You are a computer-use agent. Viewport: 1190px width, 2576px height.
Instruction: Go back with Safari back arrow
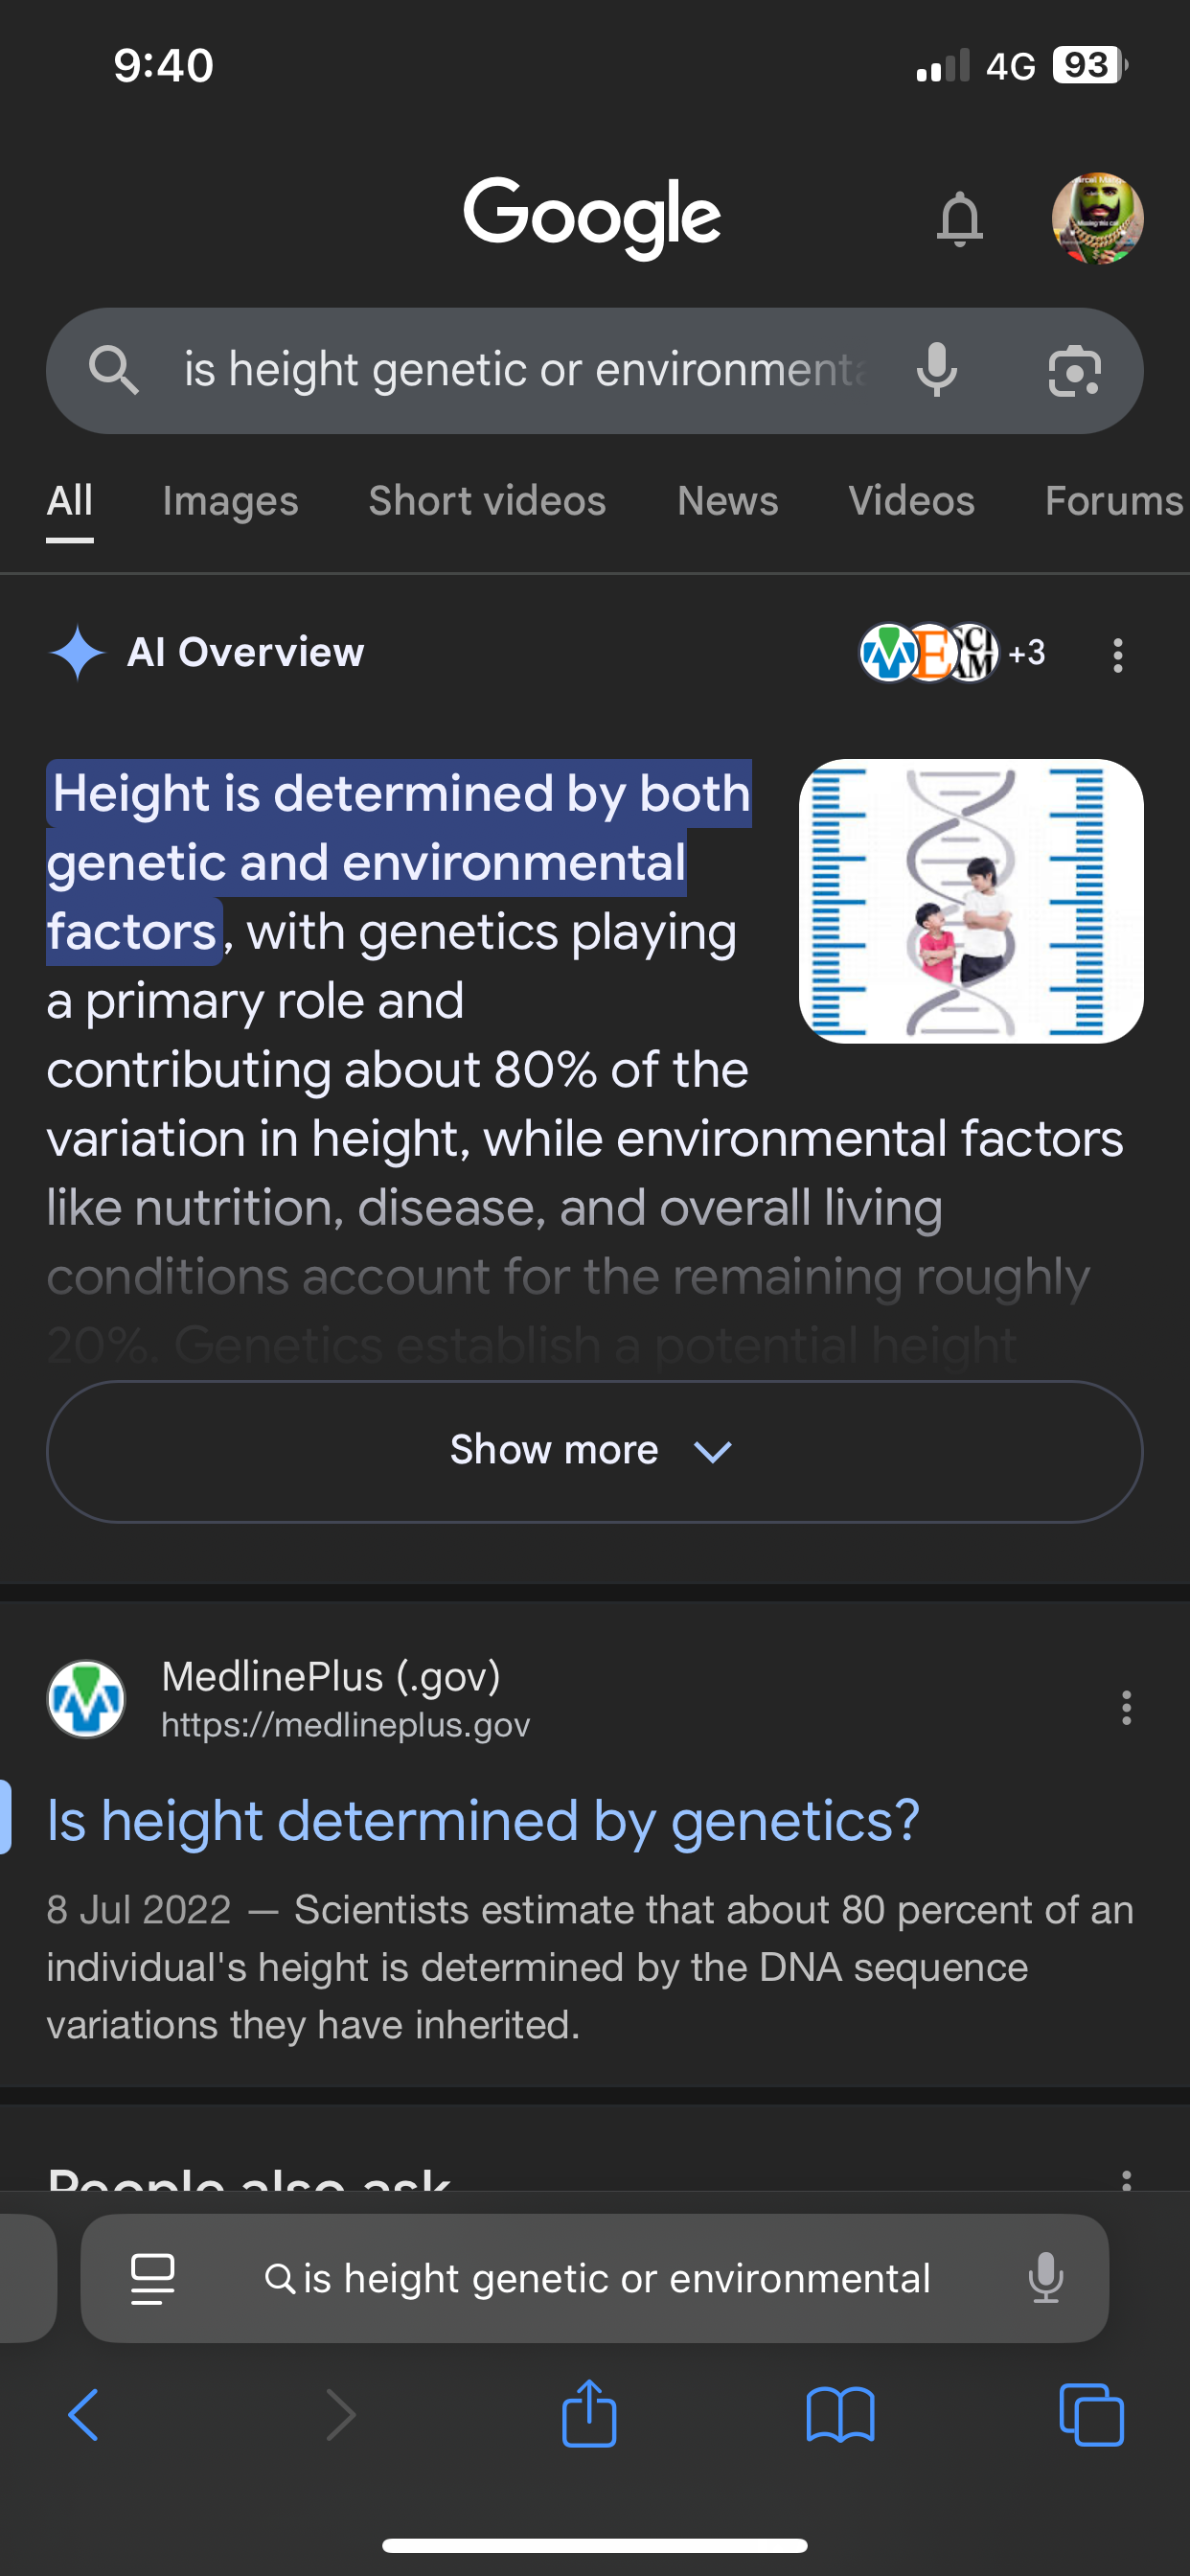pos(84,2415)
